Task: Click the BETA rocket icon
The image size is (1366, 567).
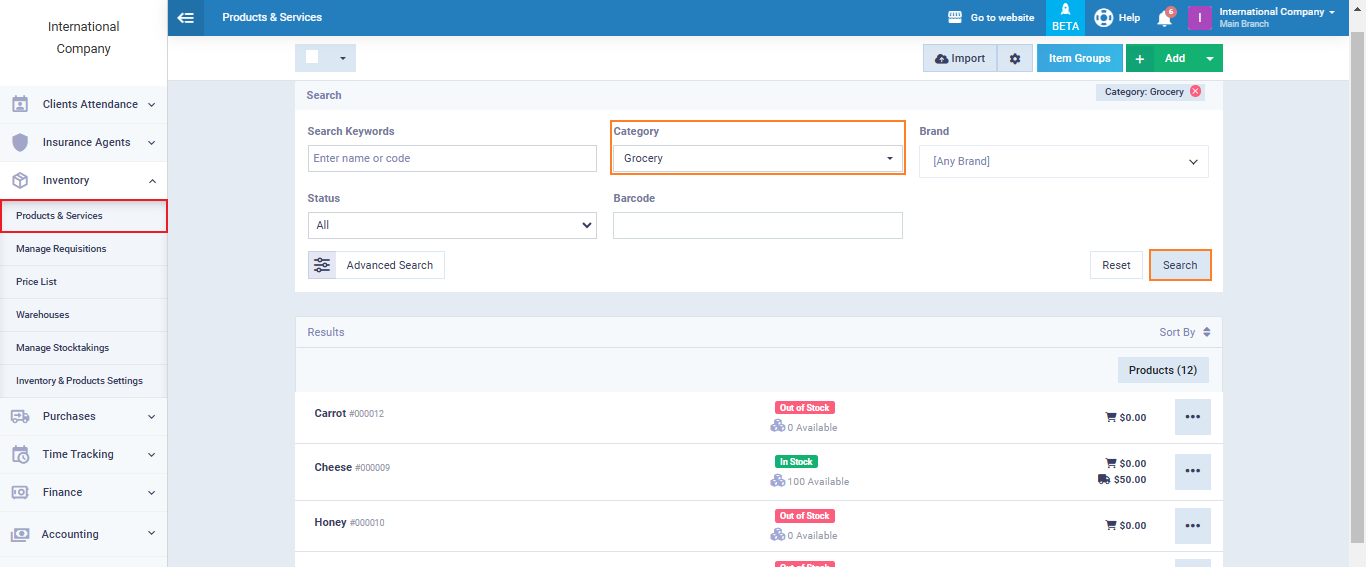Action: [1065, 11]
